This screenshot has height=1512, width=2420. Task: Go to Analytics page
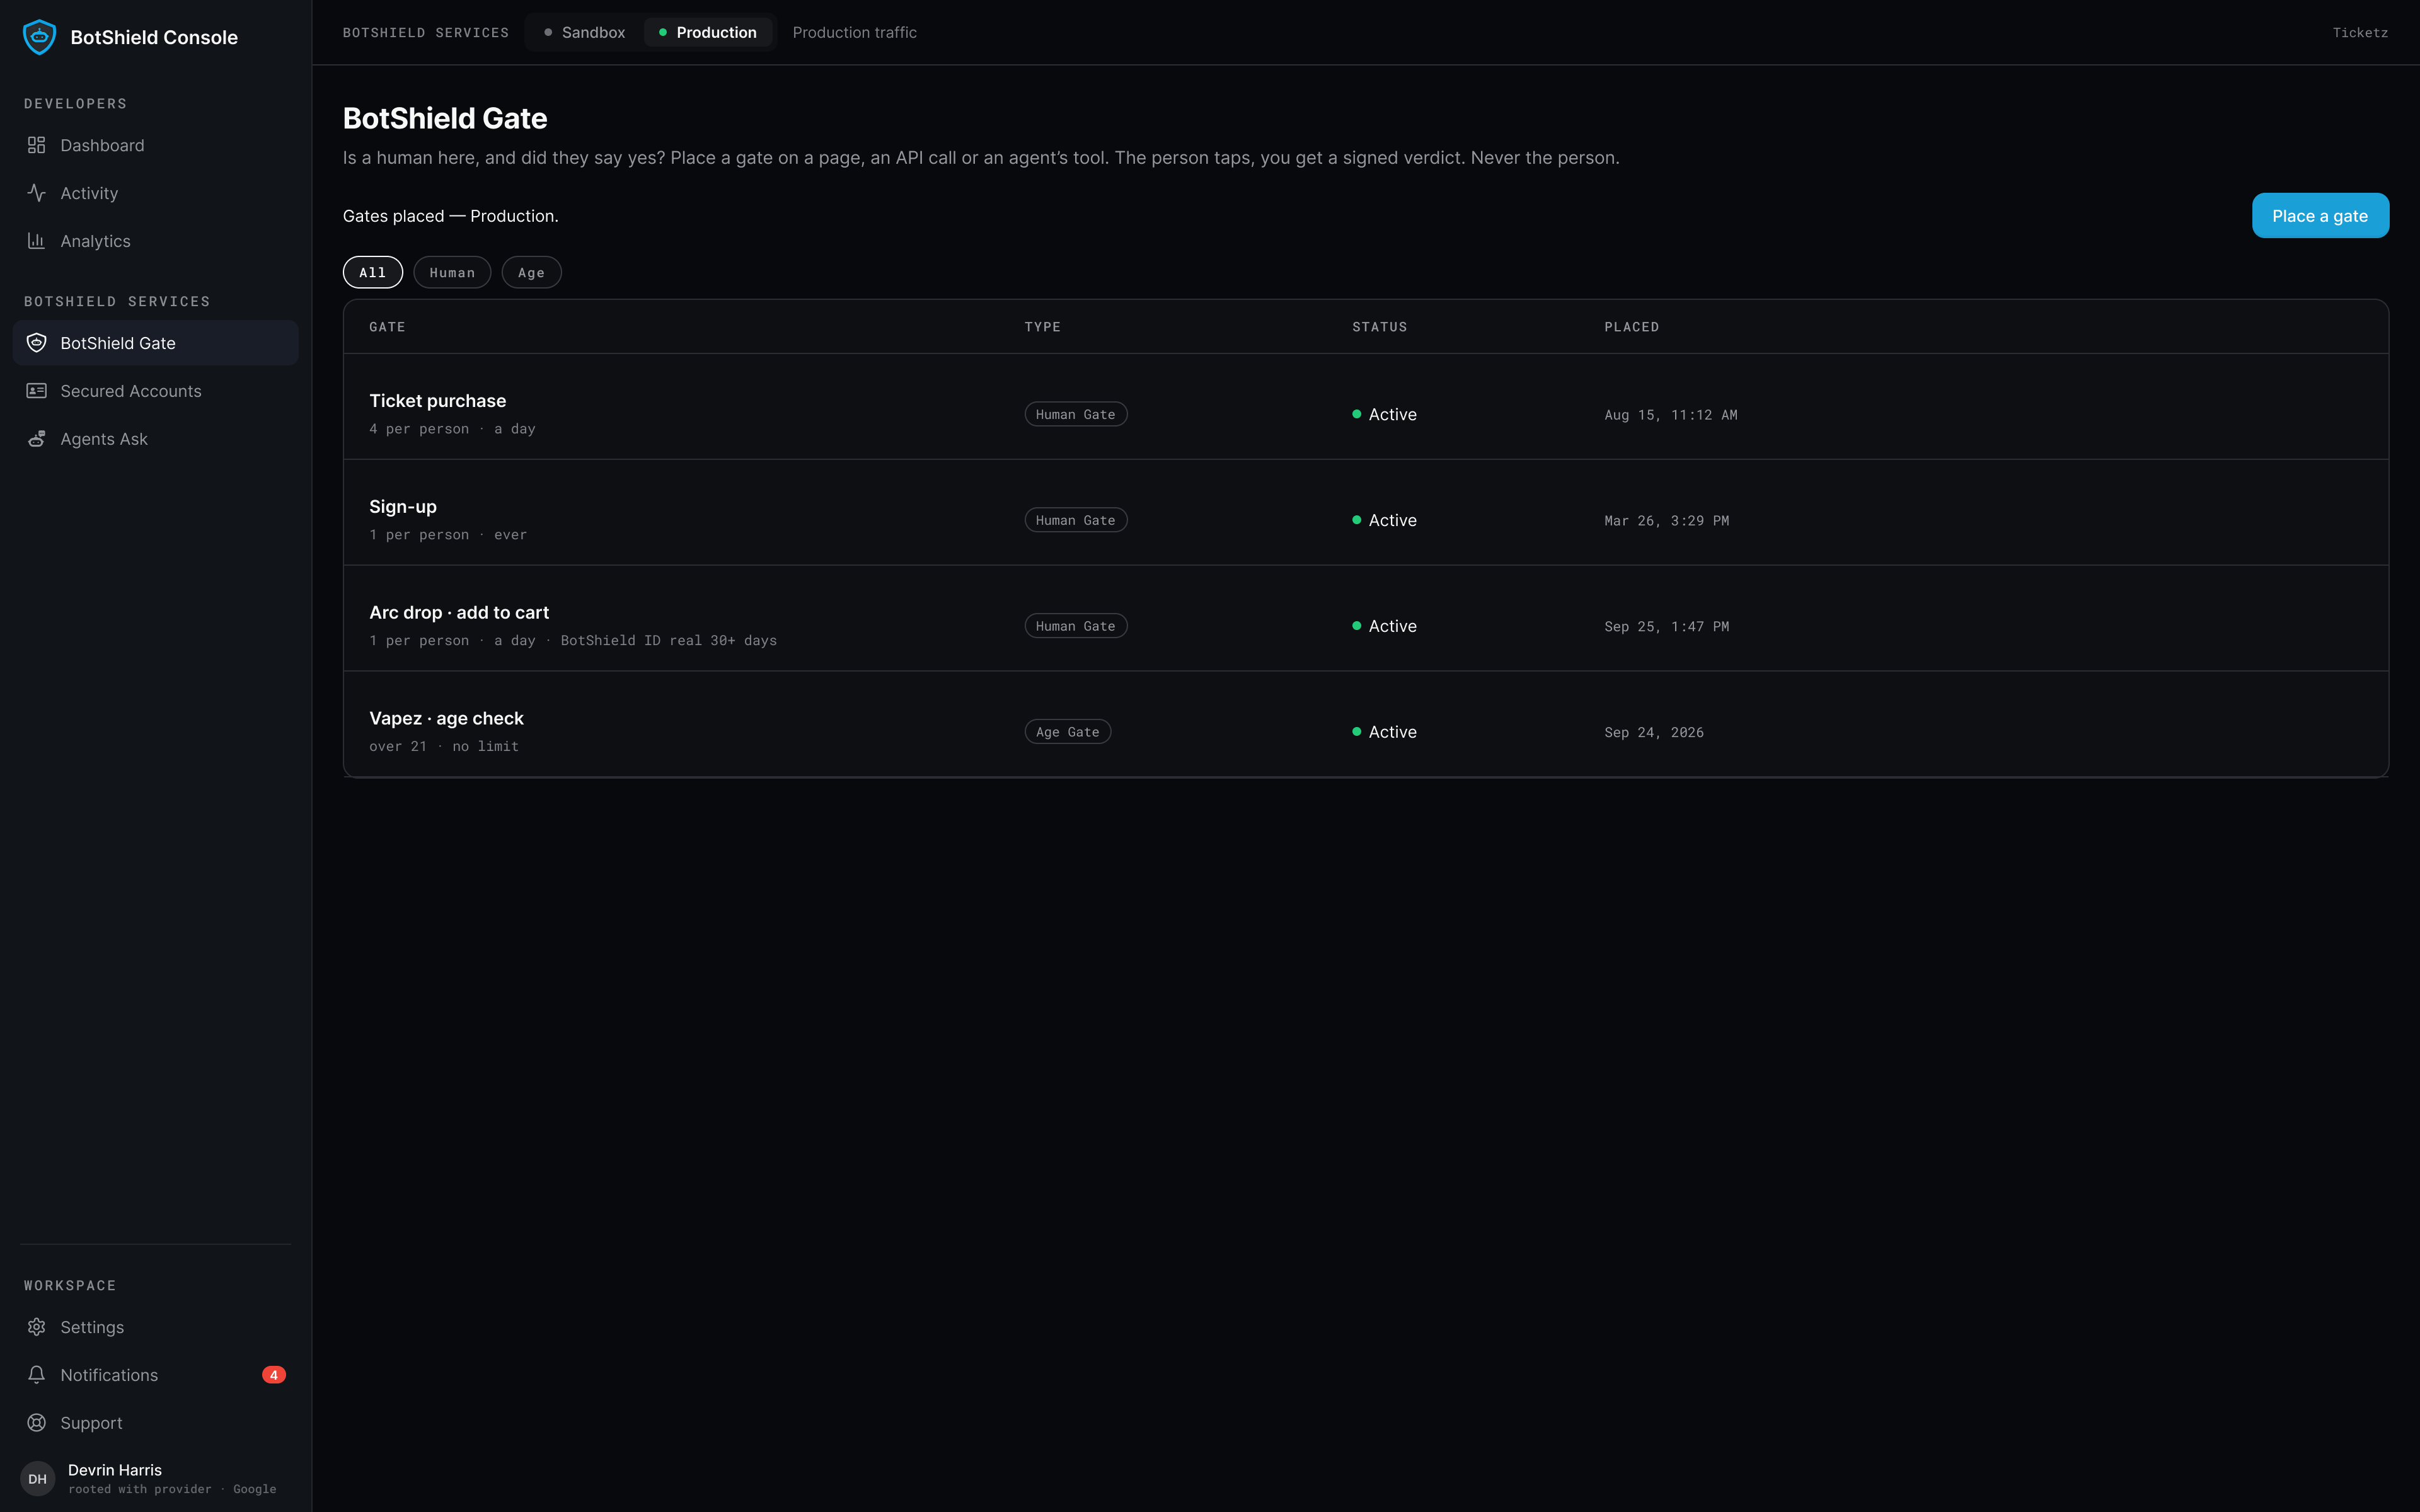[156, 241]
